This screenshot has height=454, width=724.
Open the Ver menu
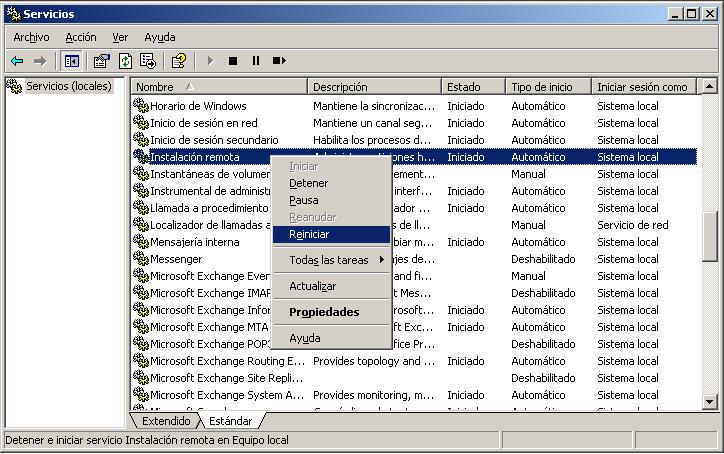(x=120, y=37)
